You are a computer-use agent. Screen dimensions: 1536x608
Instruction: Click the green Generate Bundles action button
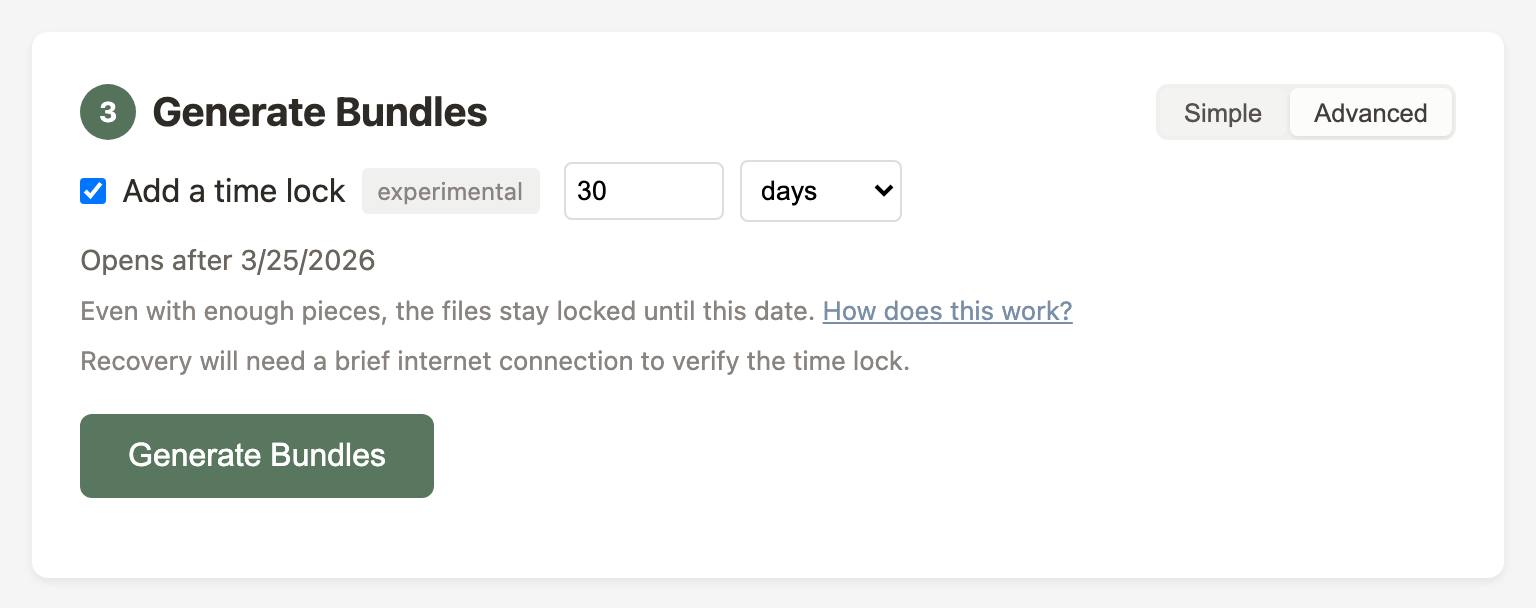256,455
